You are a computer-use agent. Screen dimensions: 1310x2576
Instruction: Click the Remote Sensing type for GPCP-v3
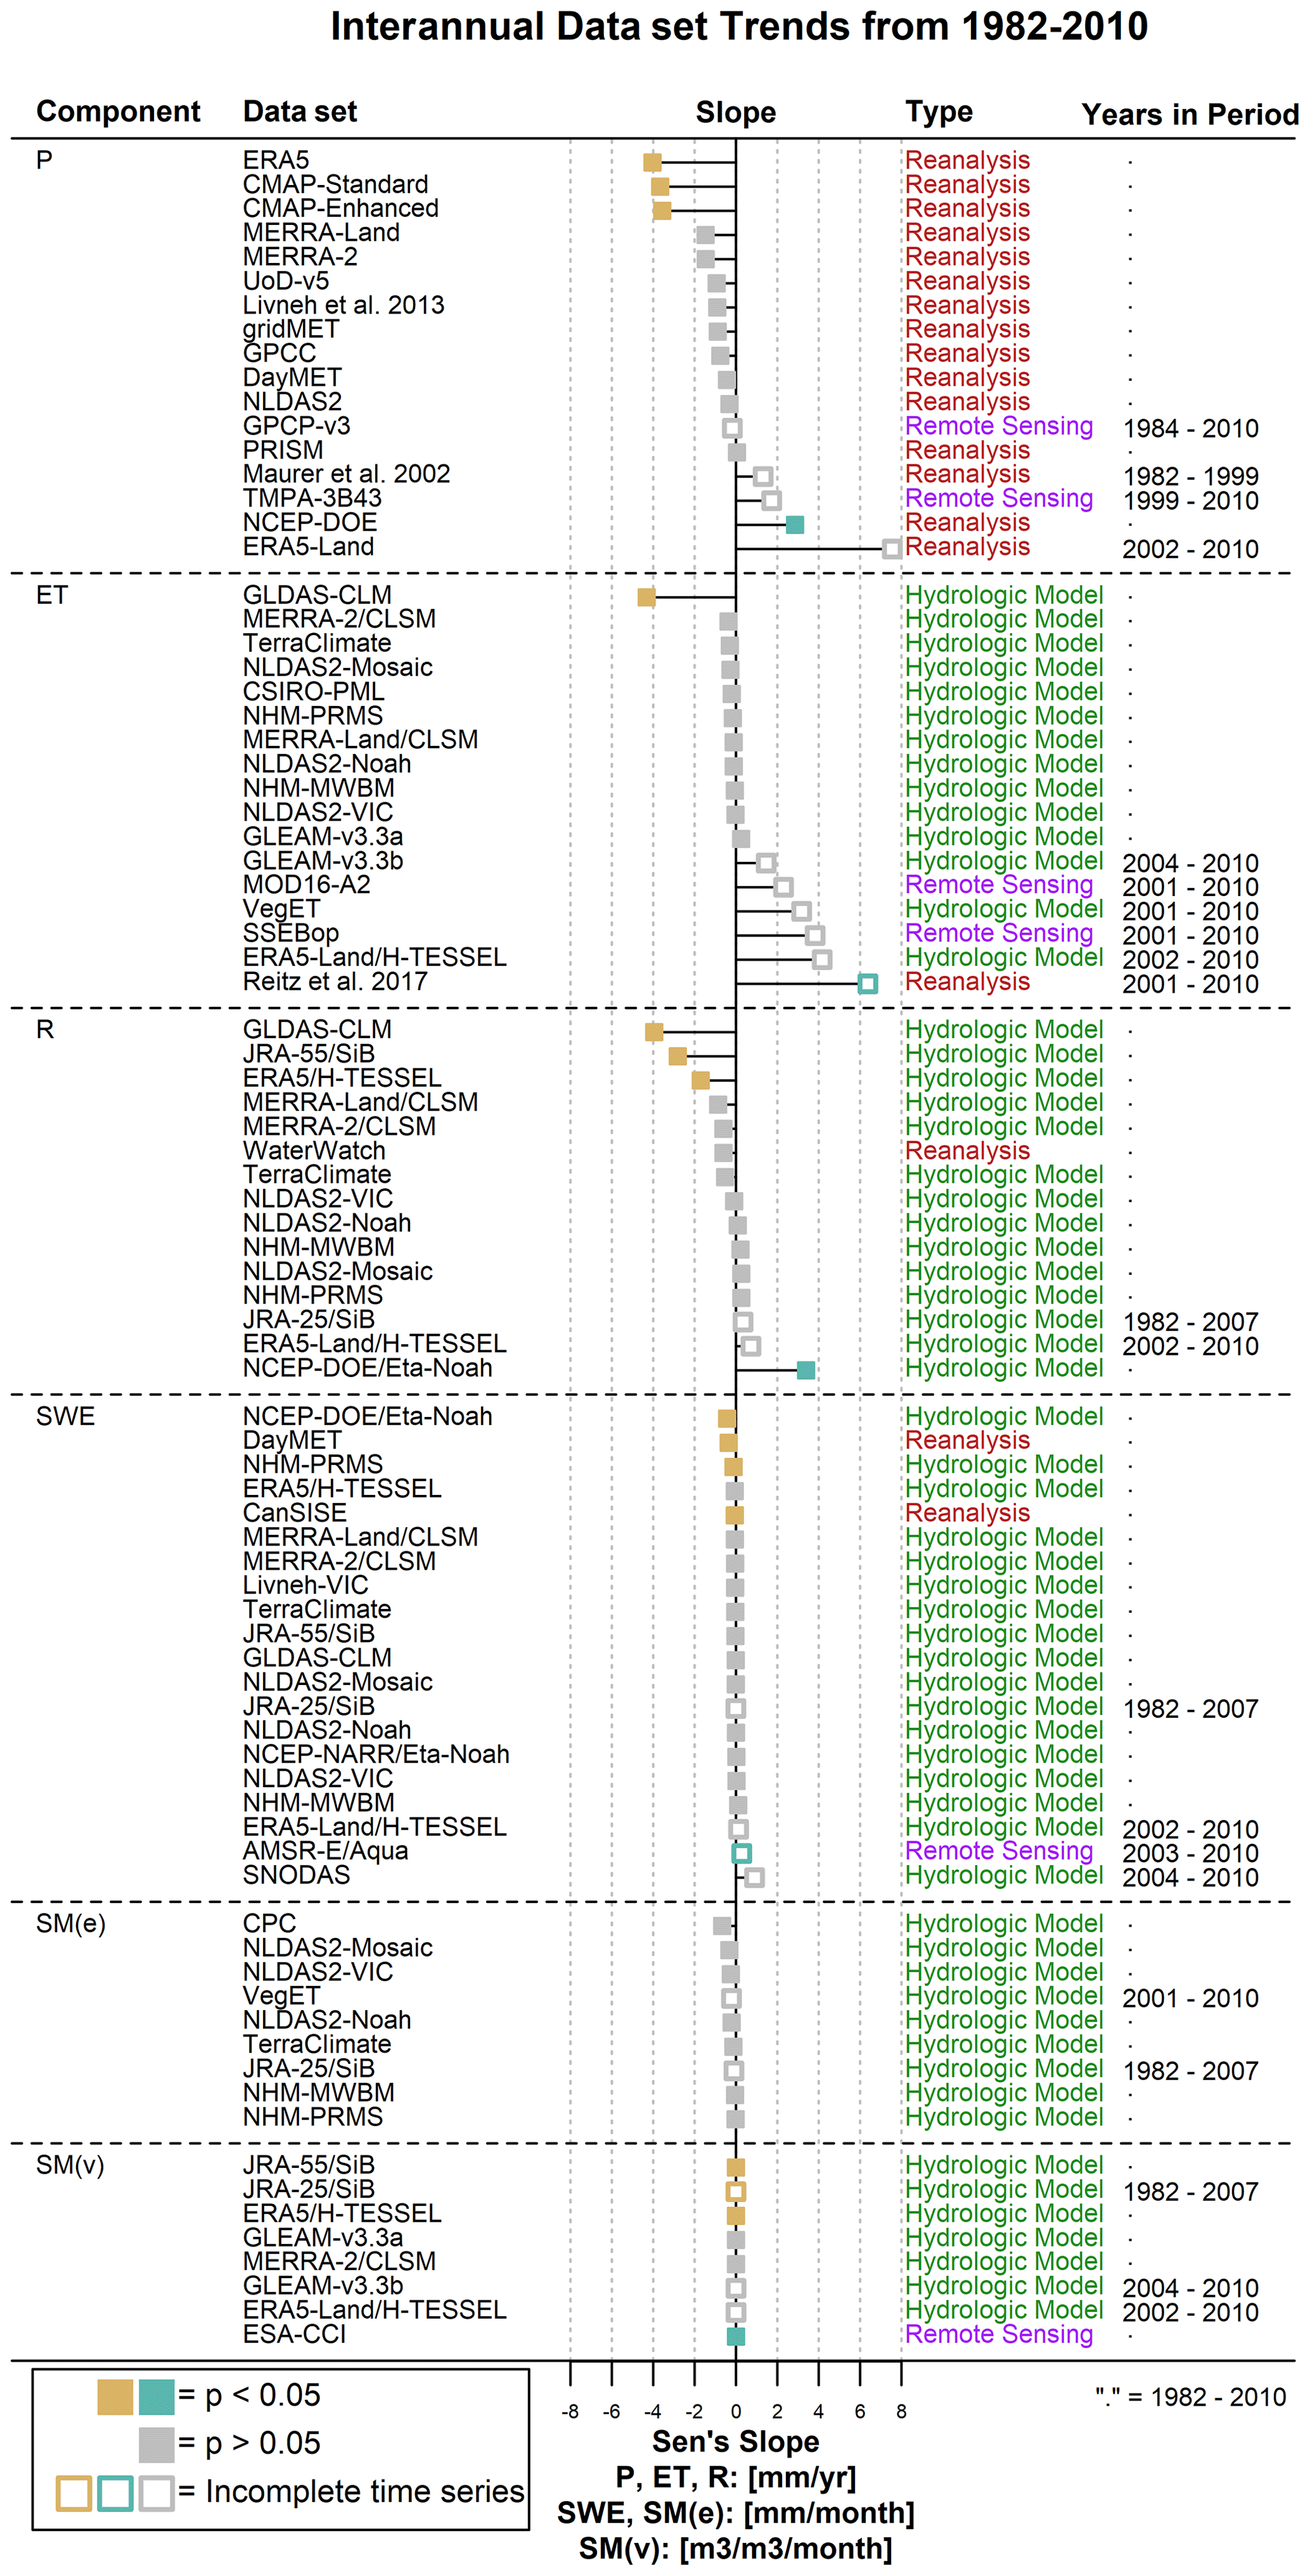pyautogui.click(x=998, y=426)
